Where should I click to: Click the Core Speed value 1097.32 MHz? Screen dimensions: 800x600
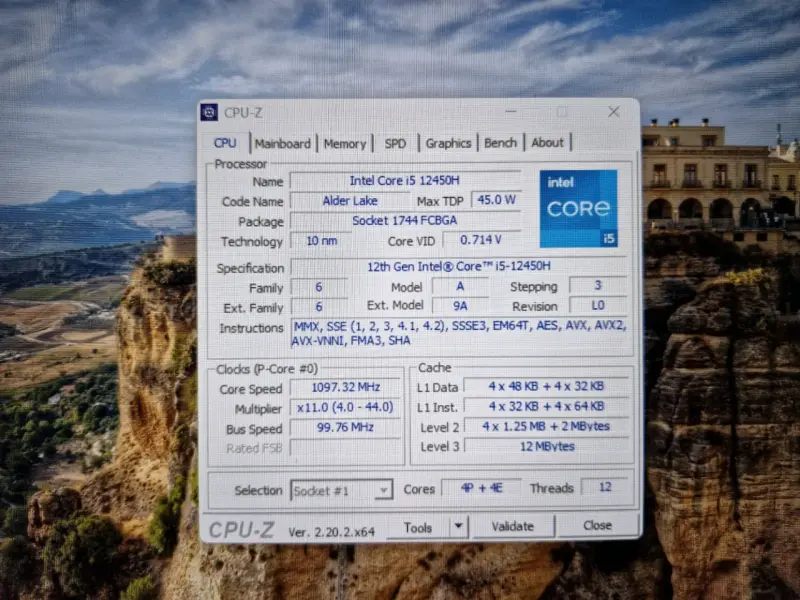click(345, 387)
